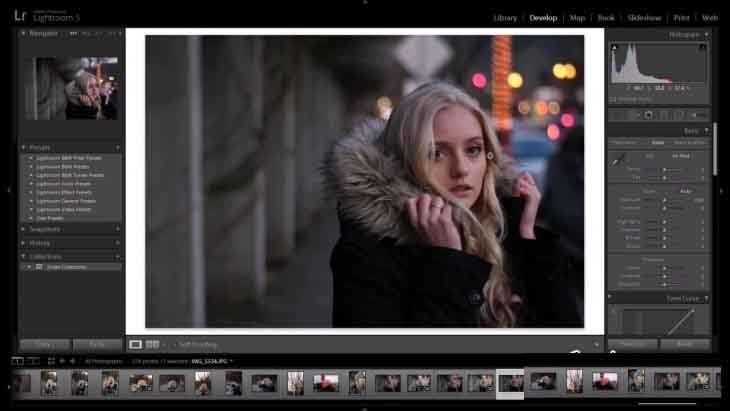The image size is (730, 411).
Task: Click the Loupe view icon in toolbar
Action: [136, 344]
